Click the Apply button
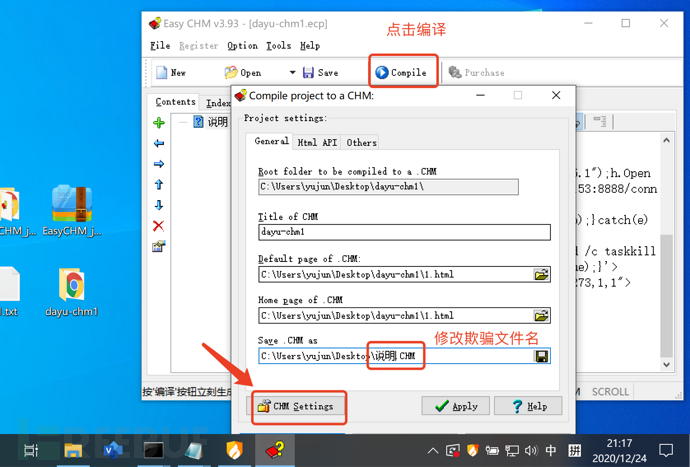690x467 pixels. click(455, 406)
